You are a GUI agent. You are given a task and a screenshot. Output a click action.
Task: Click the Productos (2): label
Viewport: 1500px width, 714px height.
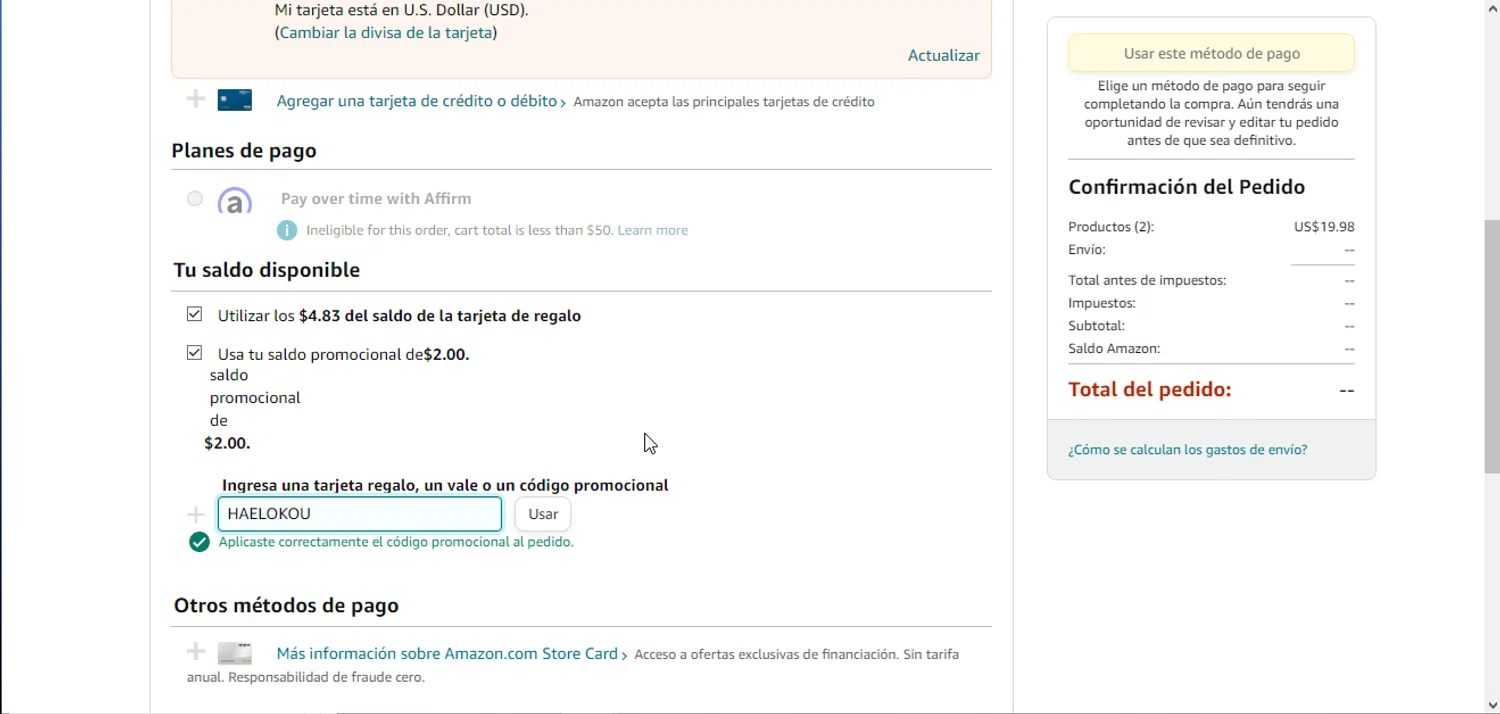1111,227
